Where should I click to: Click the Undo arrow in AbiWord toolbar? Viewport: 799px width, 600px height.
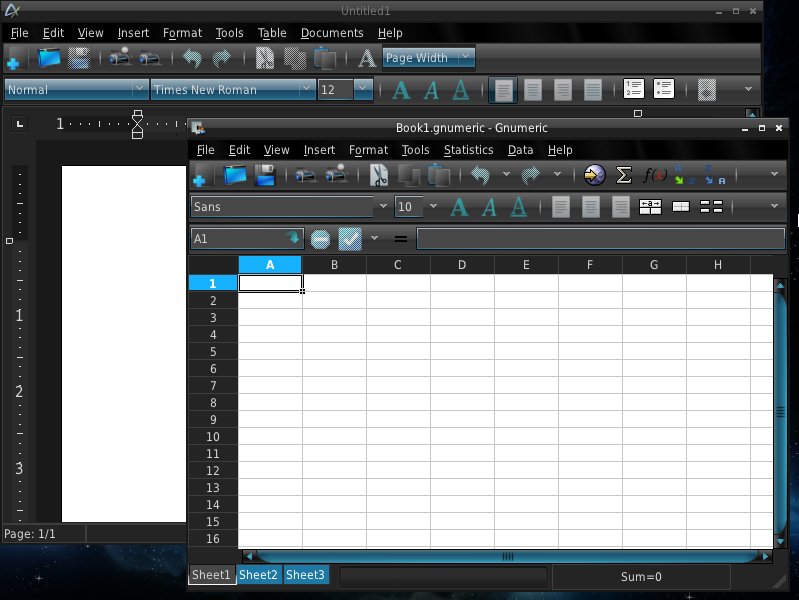click(x=192, y=58)
